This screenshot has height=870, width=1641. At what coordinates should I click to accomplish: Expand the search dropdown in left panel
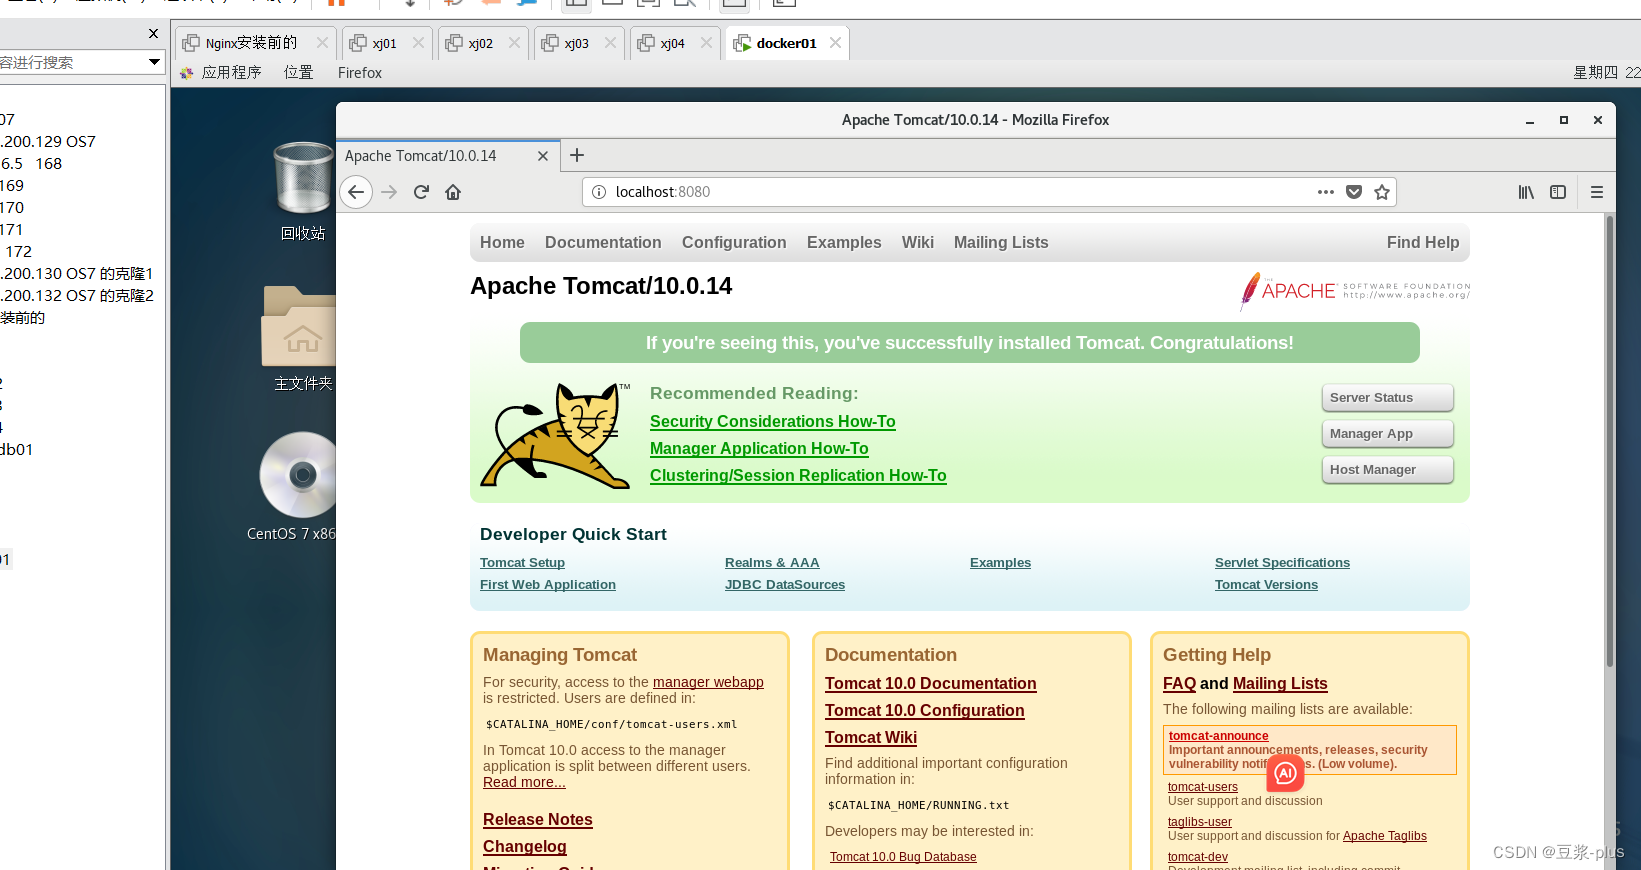[x=154, y=62]
